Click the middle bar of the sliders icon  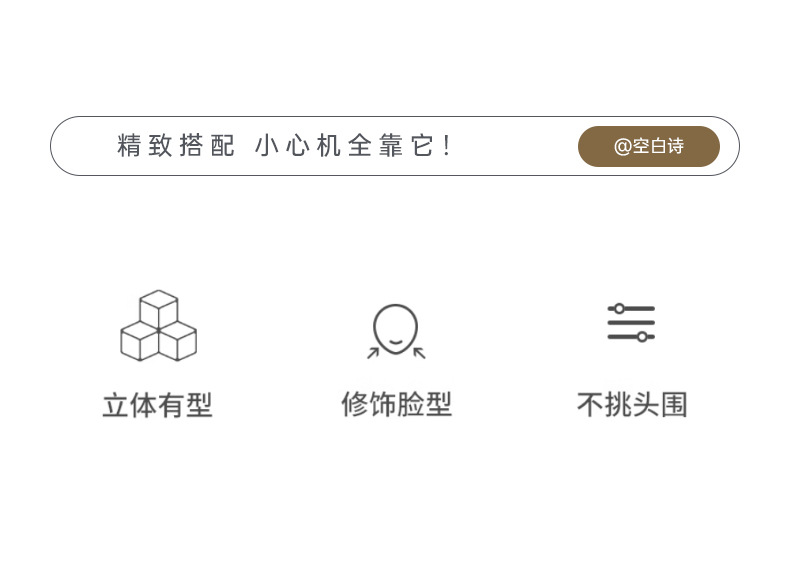pos(631,323)
